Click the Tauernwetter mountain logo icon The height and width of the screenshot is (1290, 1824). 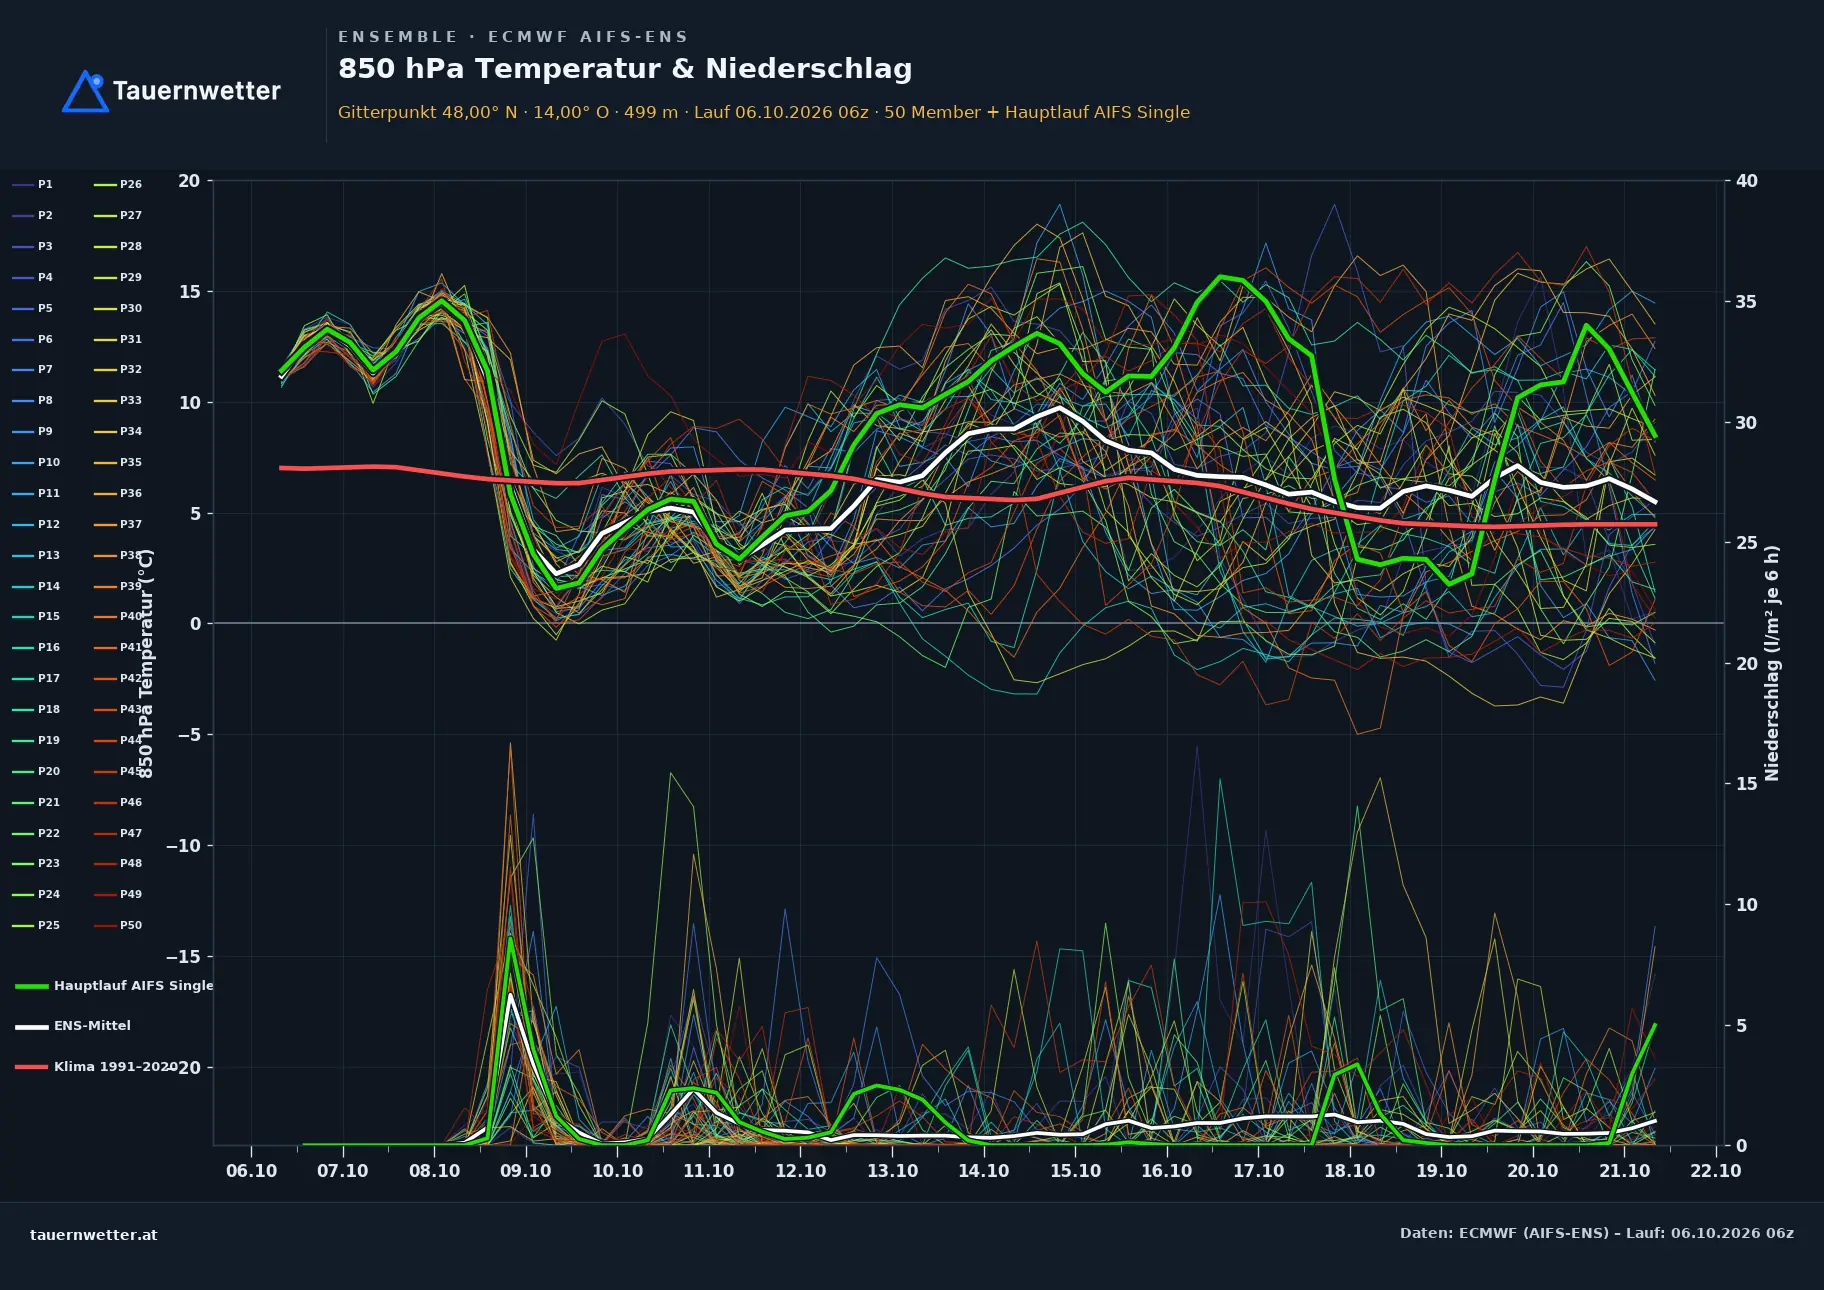click(x=85, y=91)
